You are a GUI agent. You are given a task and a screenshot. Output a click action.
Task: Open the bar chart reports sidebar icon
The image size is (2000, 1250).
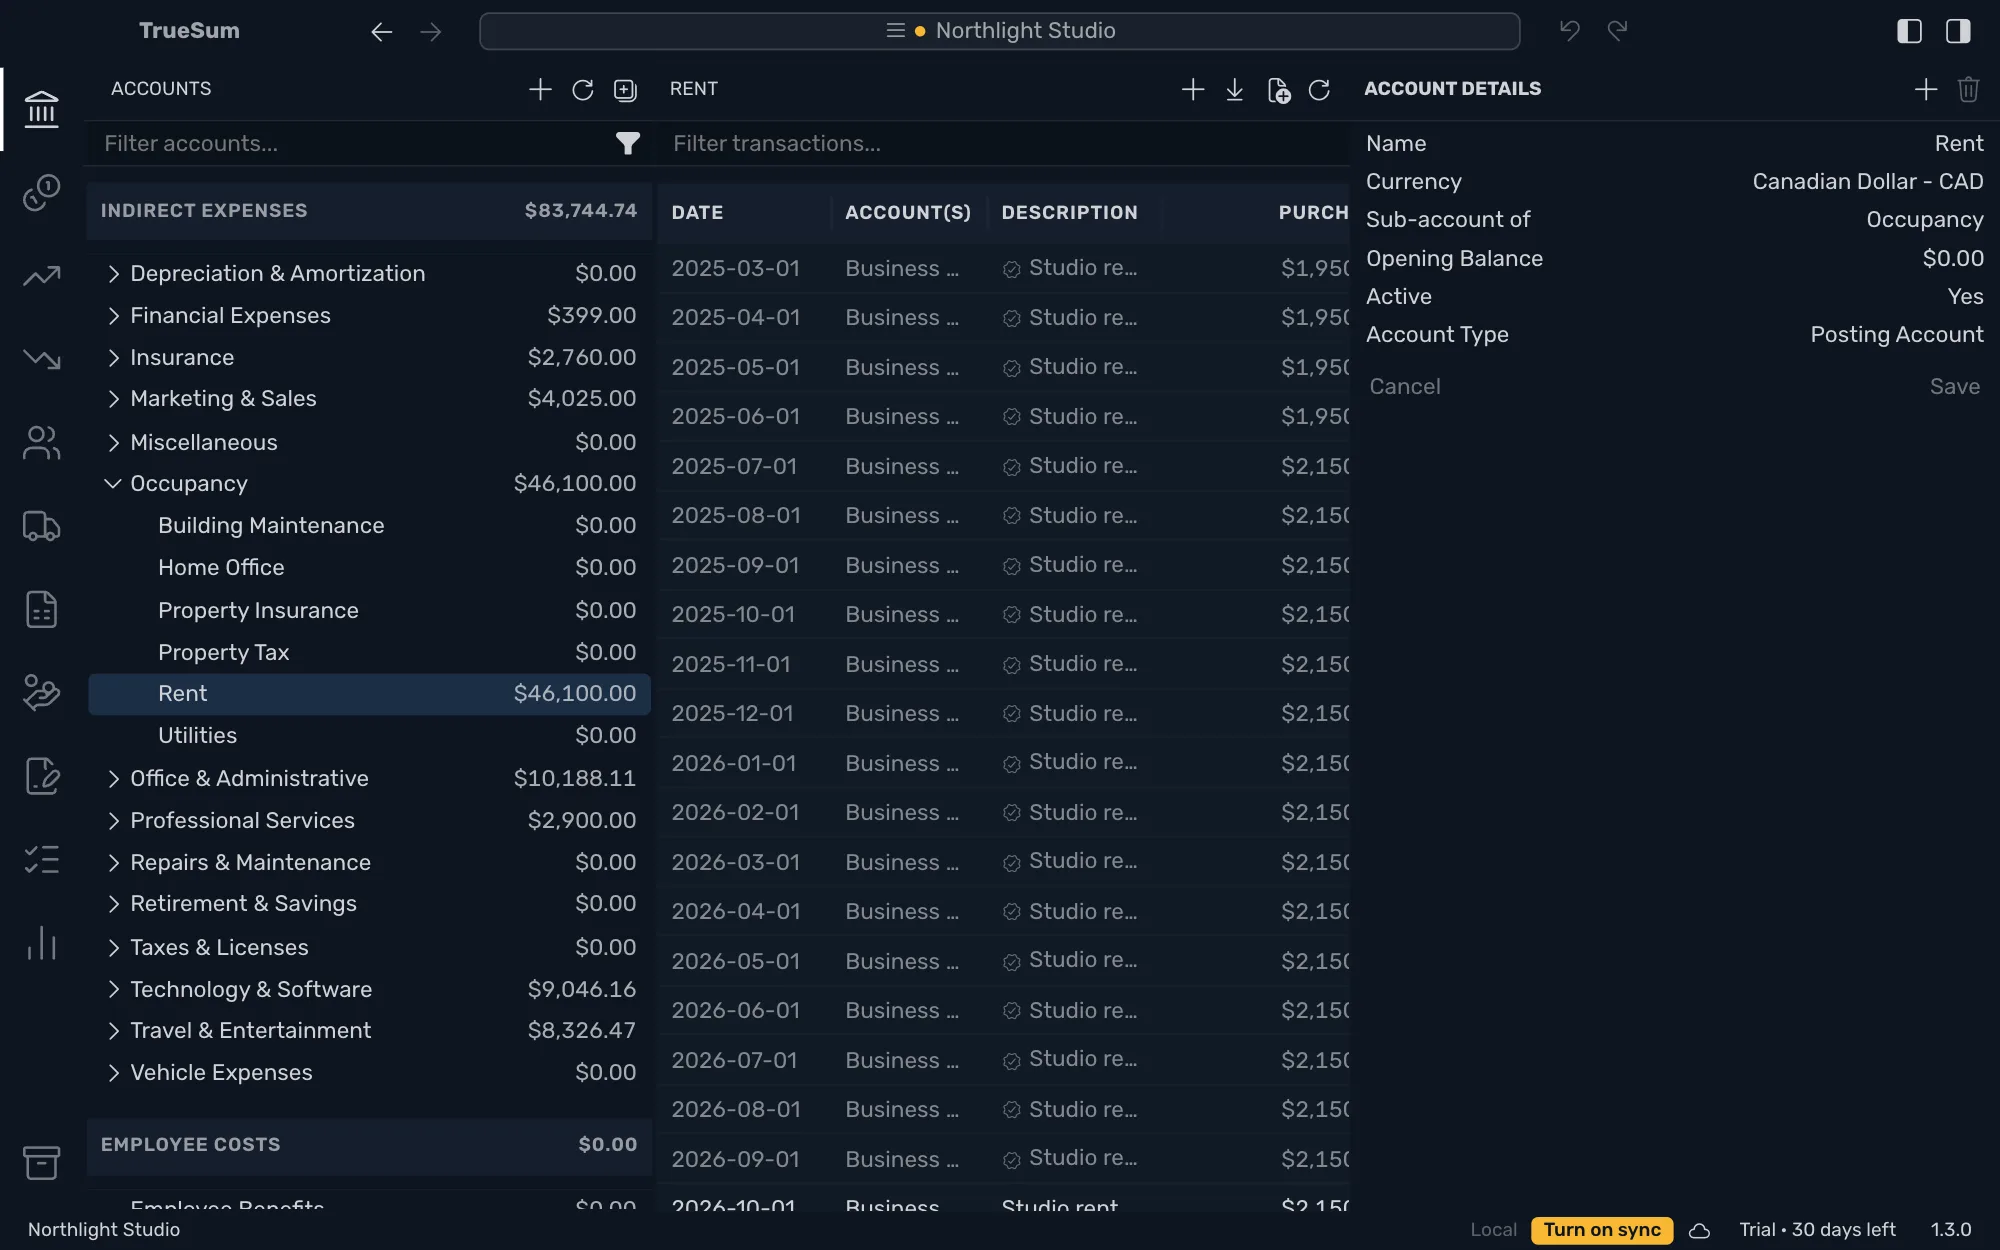(41, 942)
